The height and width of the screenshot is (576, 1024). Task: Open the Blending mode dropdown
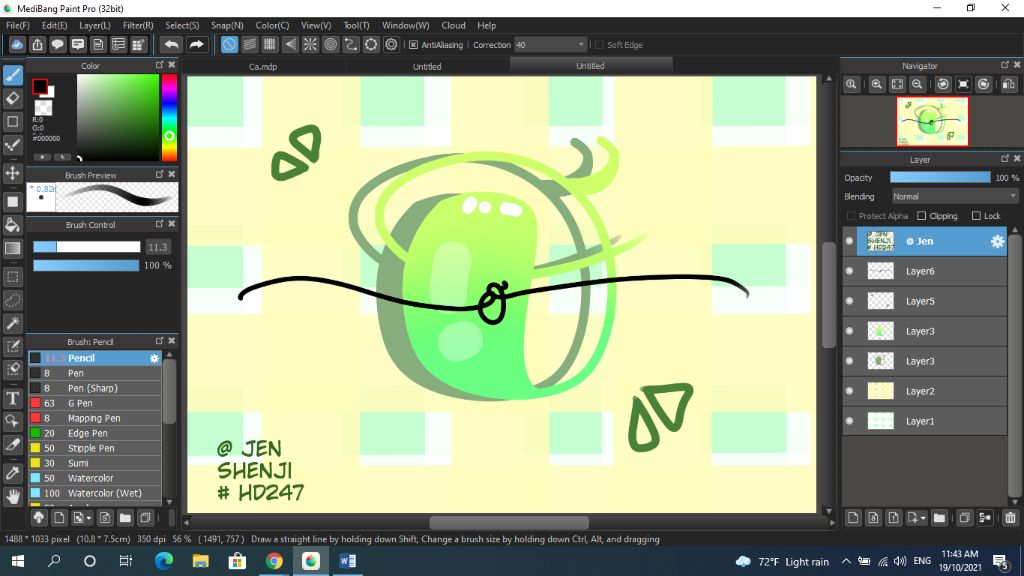tap(955, 197)
